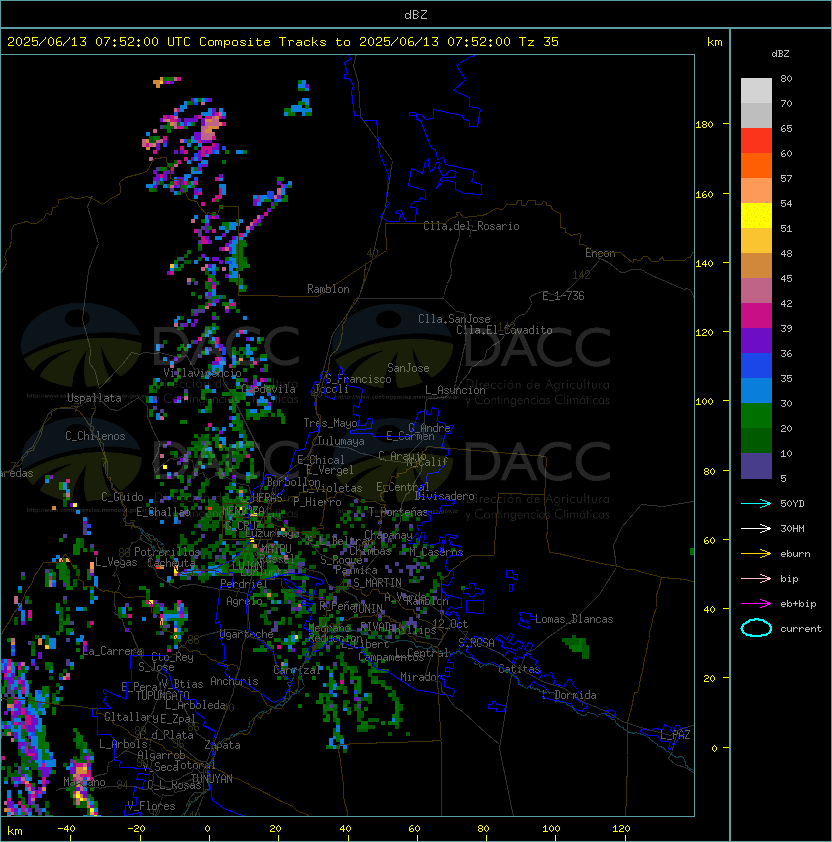
Task: Click the red 65 dBZ color swatch
Action: pos(756,140)
